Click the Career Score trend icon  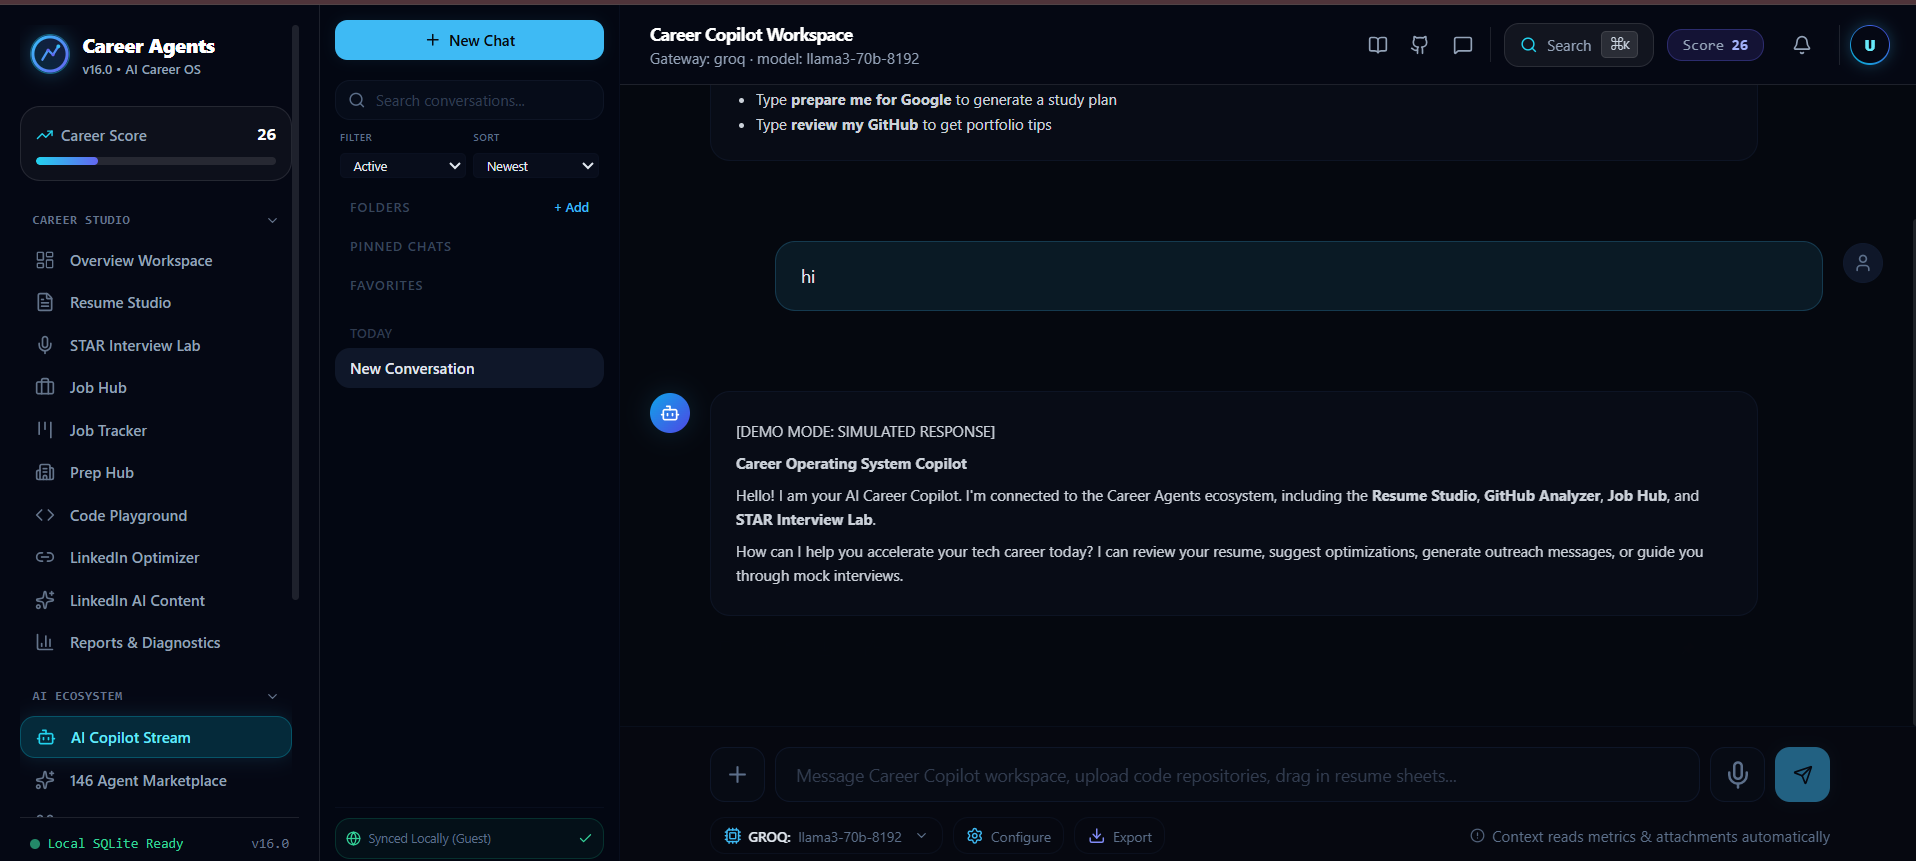45,135
